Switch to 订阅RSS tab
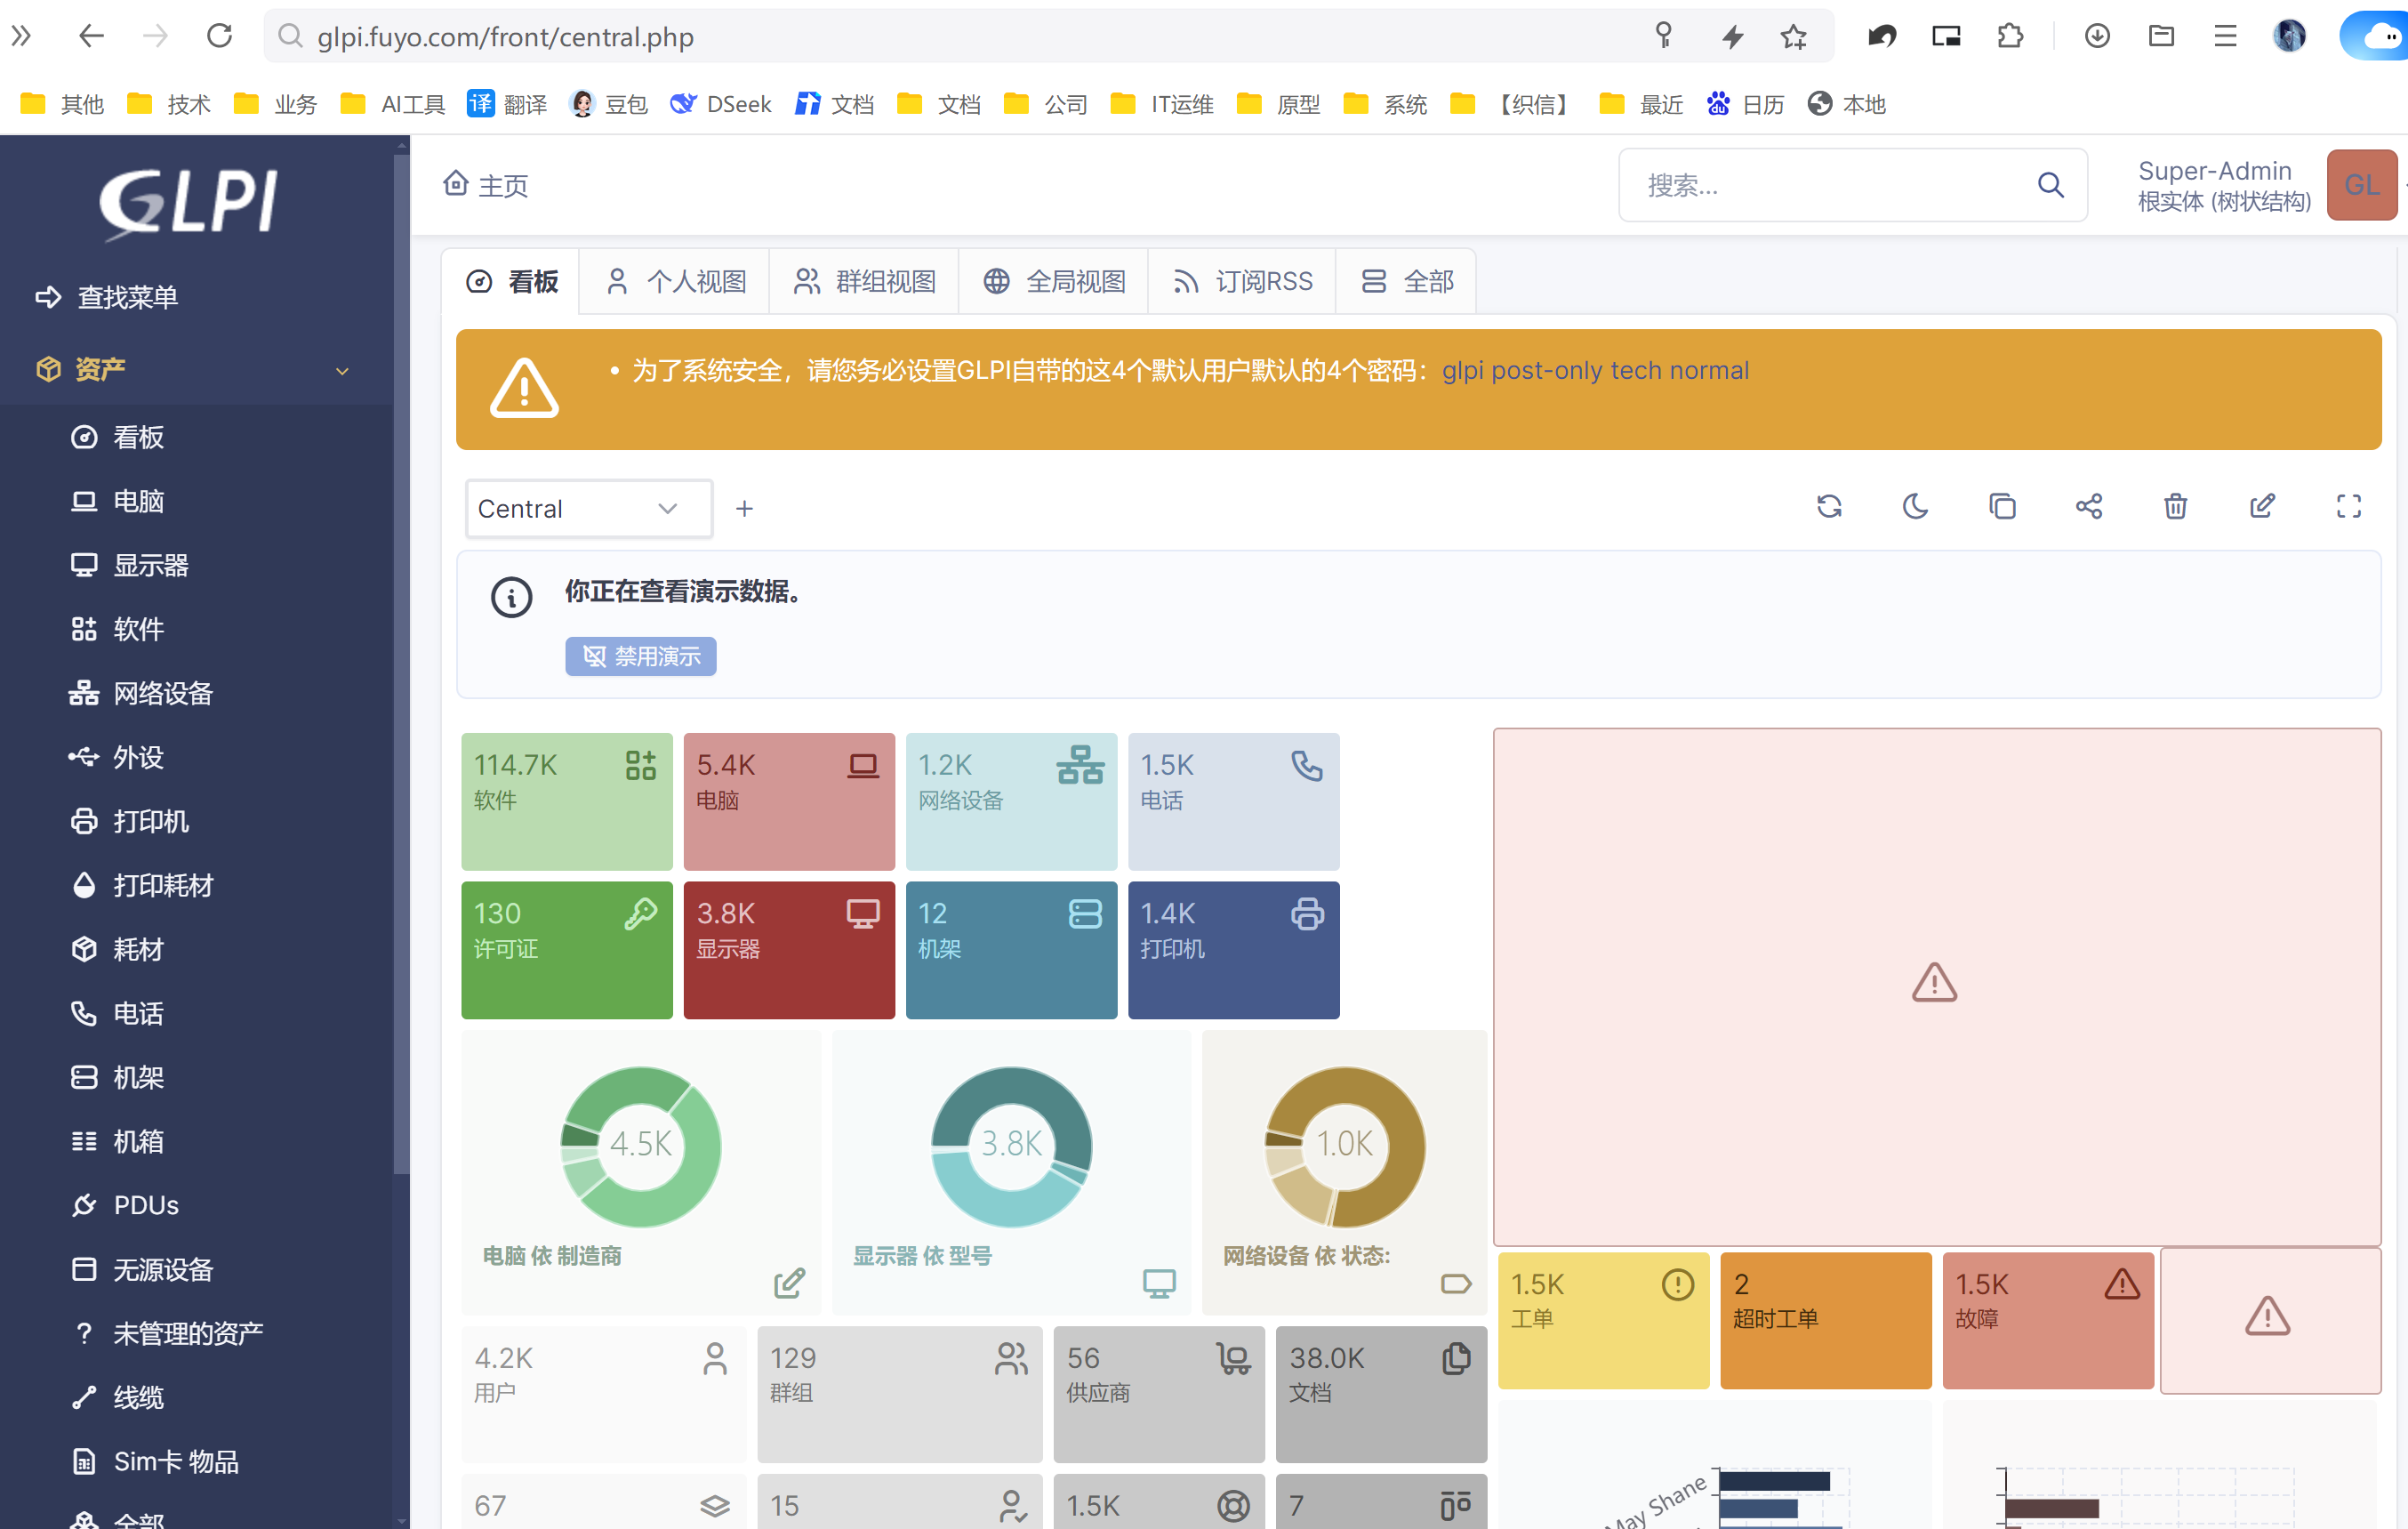Viewport: 2408px width, 1529px height. tap(1242, 282)
